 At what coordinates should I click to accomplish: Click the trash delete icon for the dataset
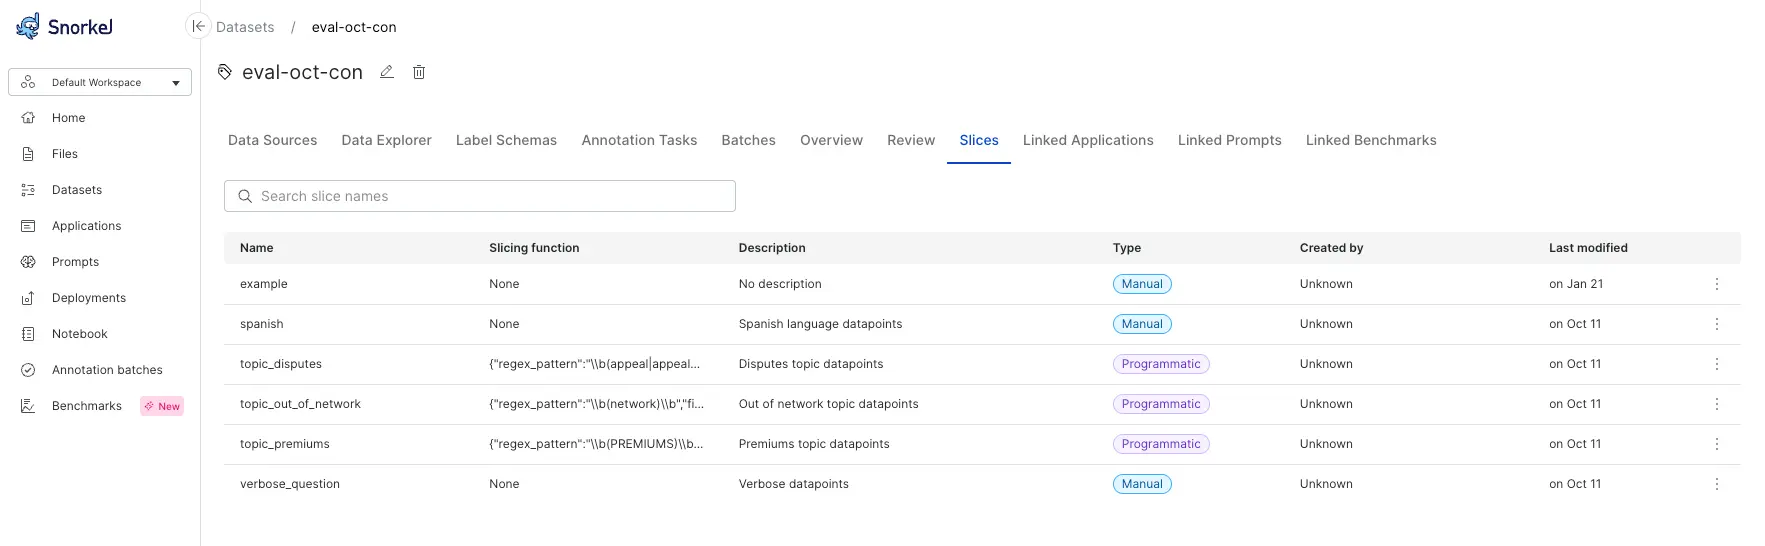(x=419, y=72)
